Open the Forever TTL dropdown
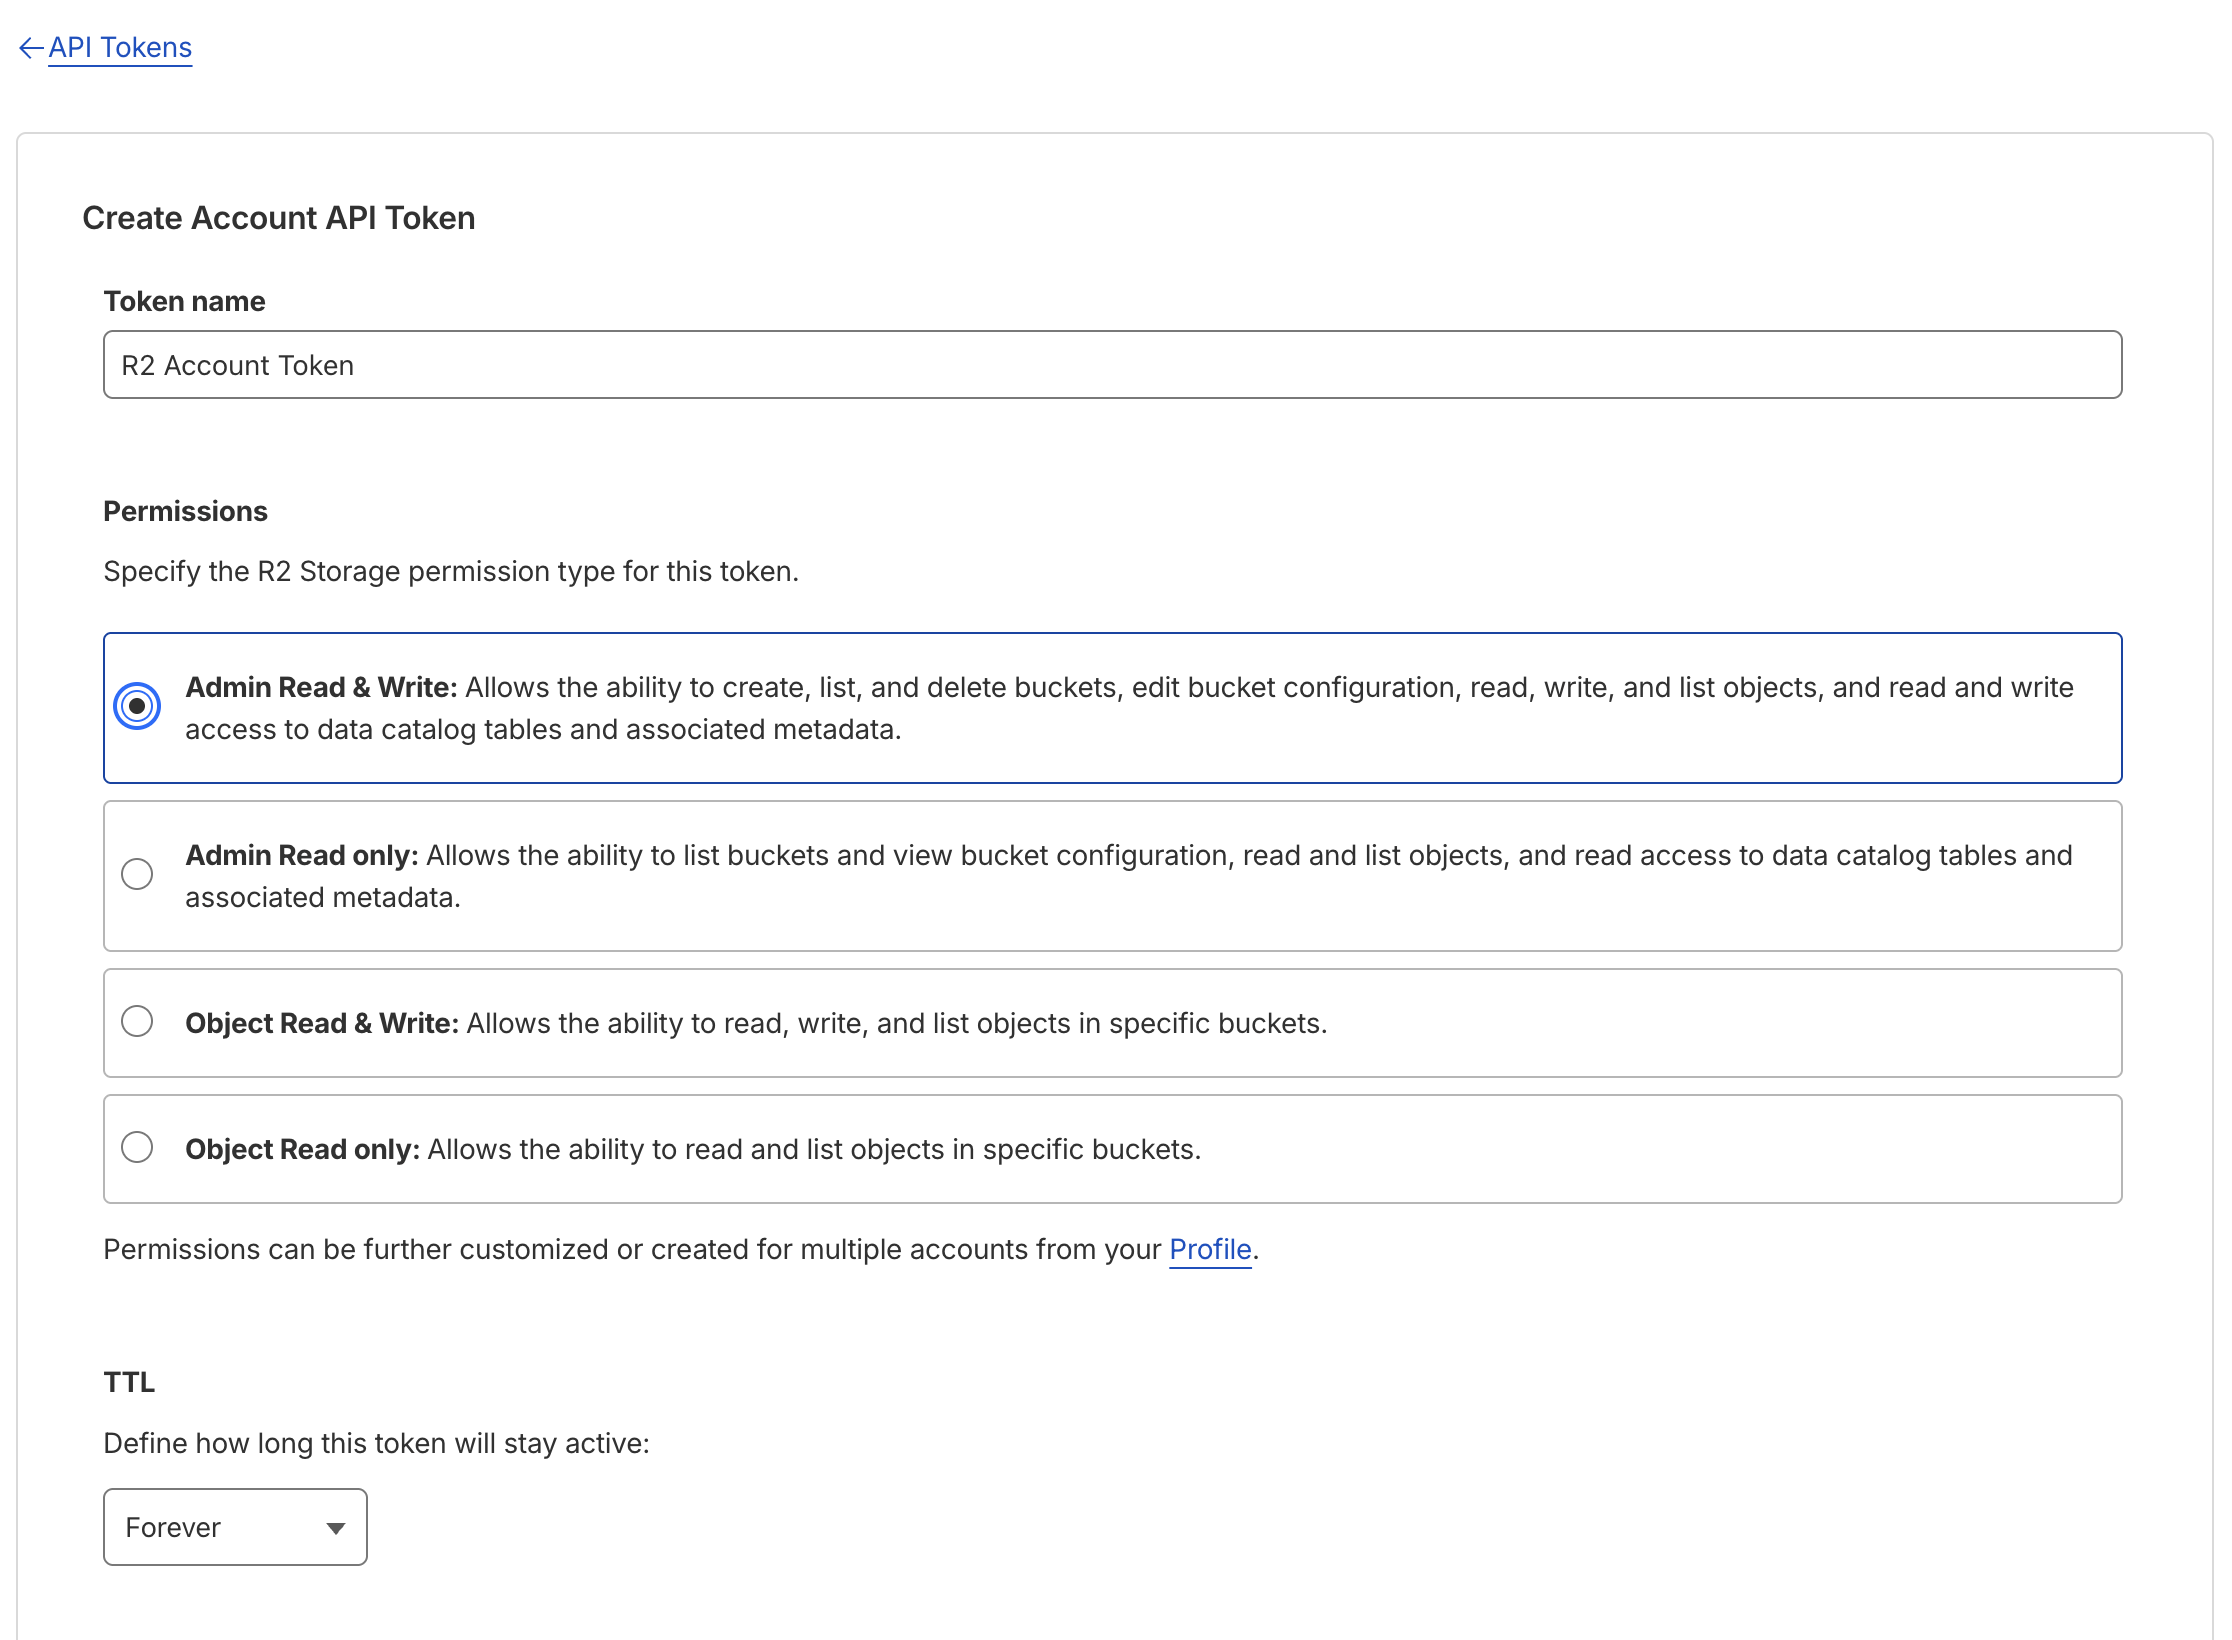Screen dimensions: 2232x1640 click(235, 1527)
